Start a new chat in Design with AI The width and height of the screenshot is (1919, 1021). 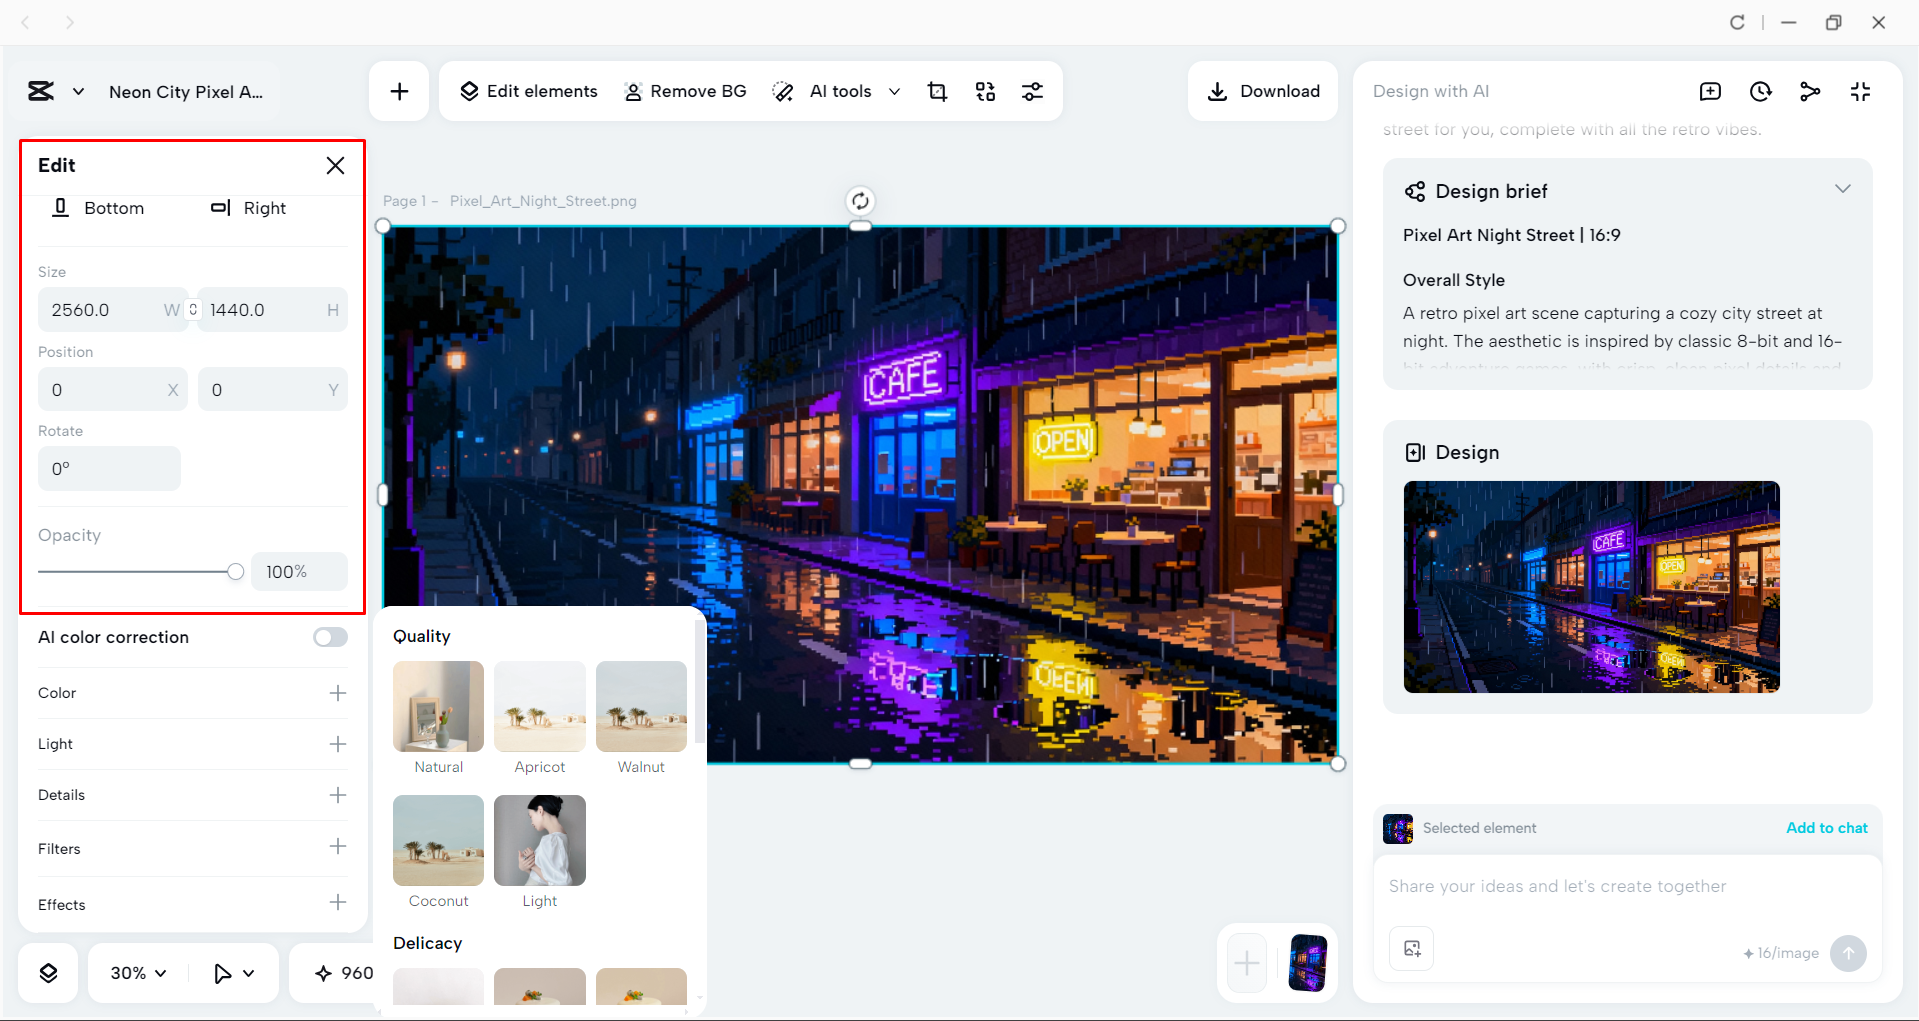1710,91
